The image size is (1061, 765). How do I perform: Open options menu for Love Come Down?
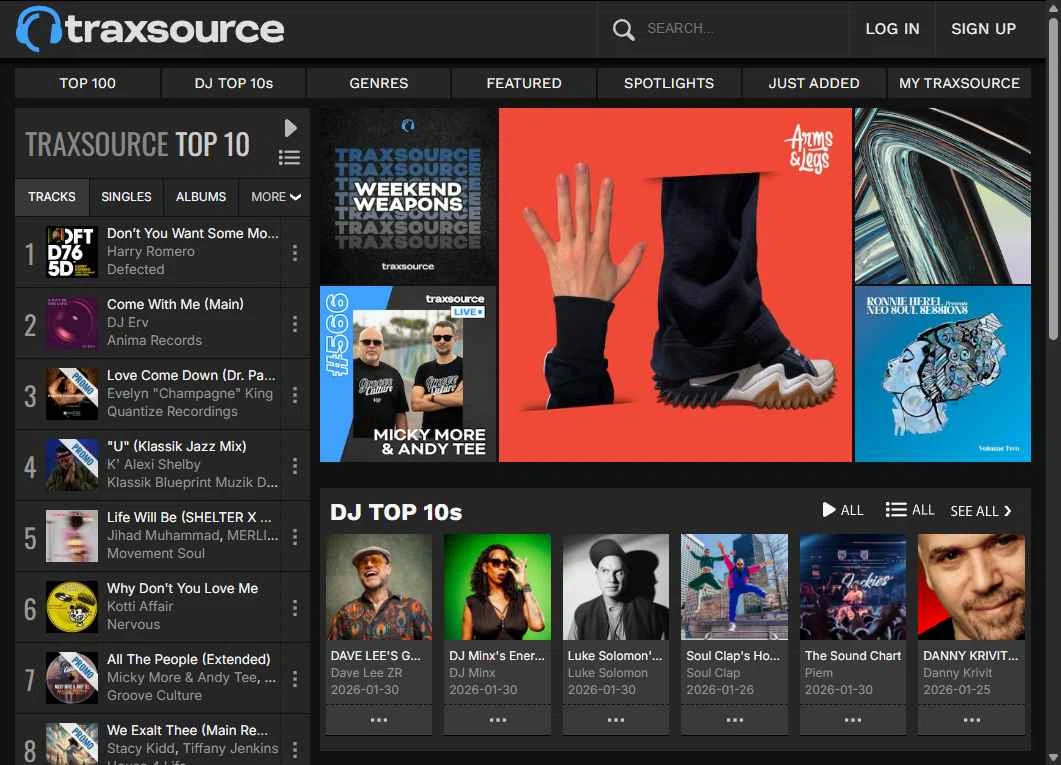(x=295, y=394)
